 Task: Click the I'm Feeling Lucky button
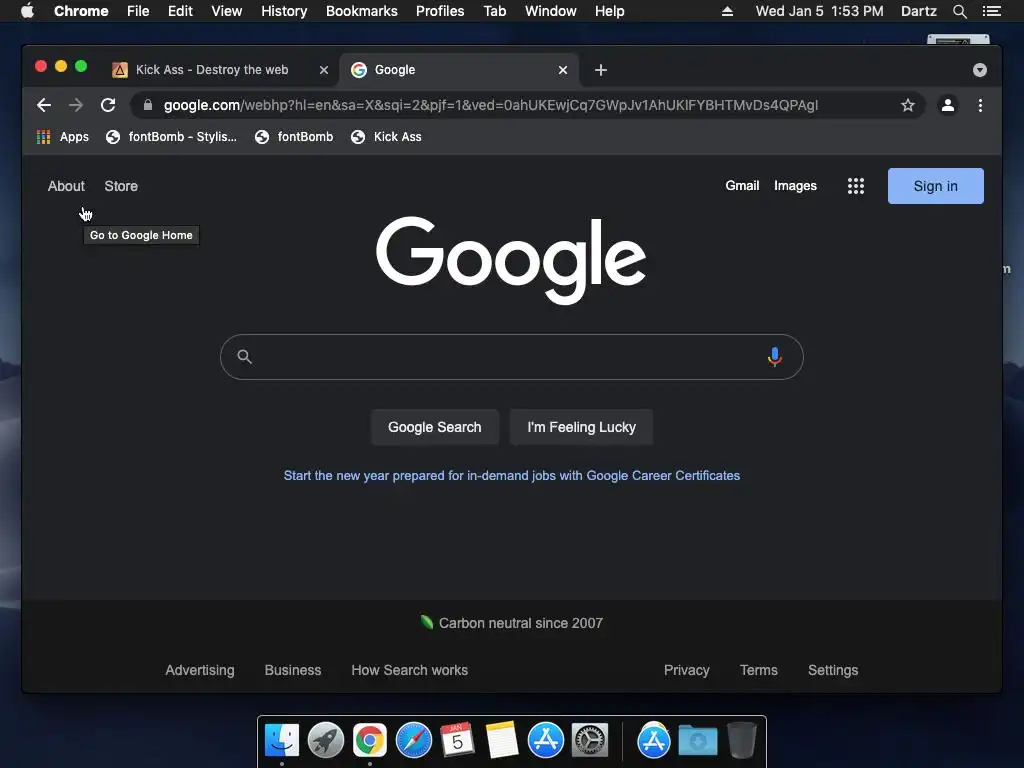tap(581, 427)
